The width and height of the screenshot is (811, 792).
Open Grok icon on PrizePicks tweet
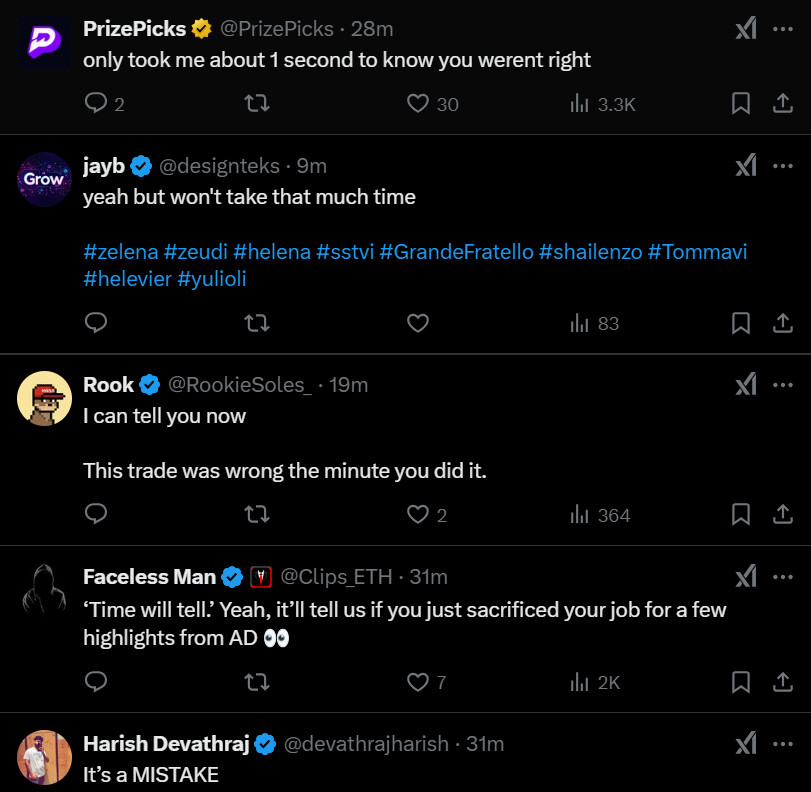745,28
